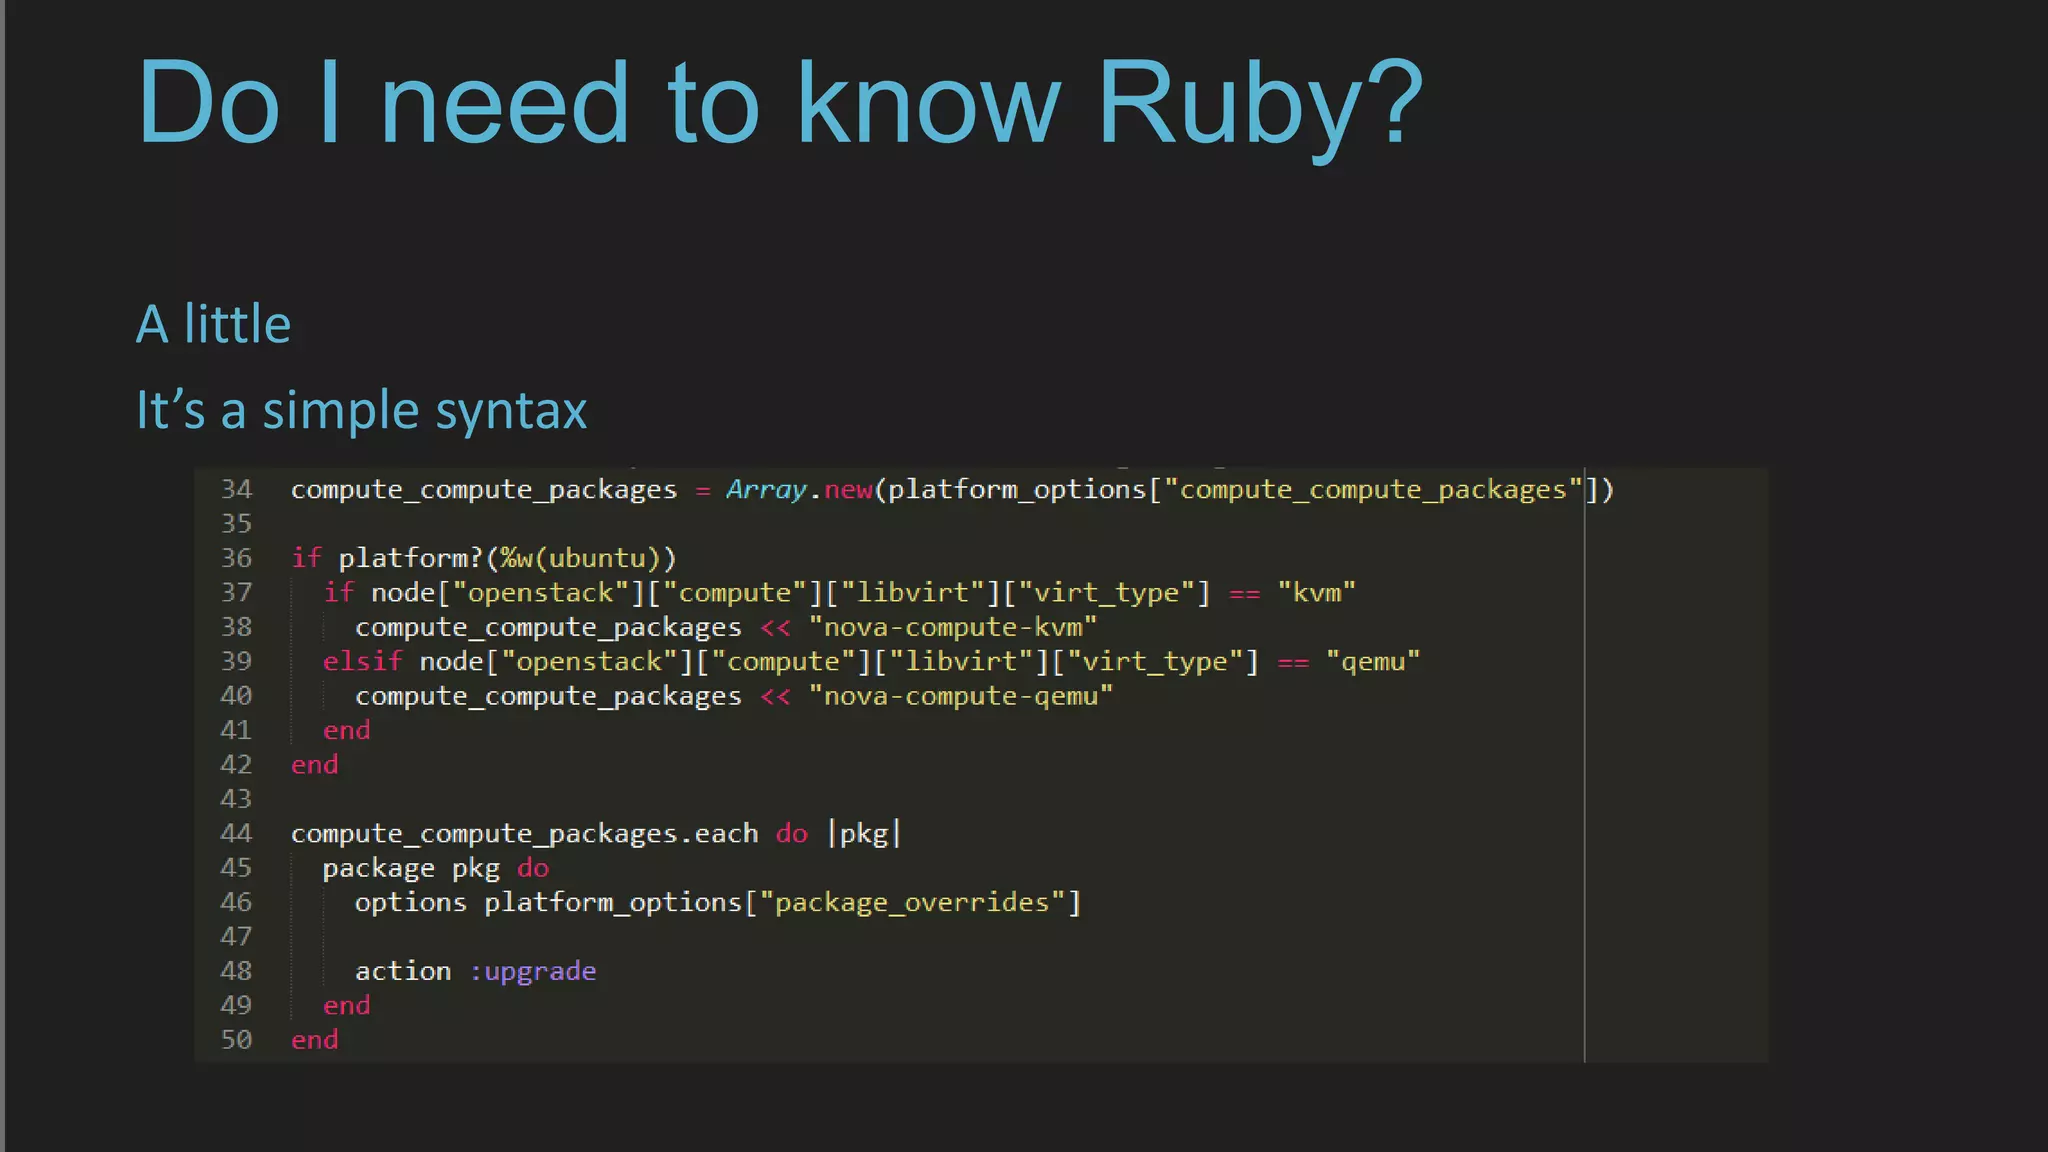Click '|pkg|' block parameter on line 44
The image size is (2048, 1152).
pos(865,833)
